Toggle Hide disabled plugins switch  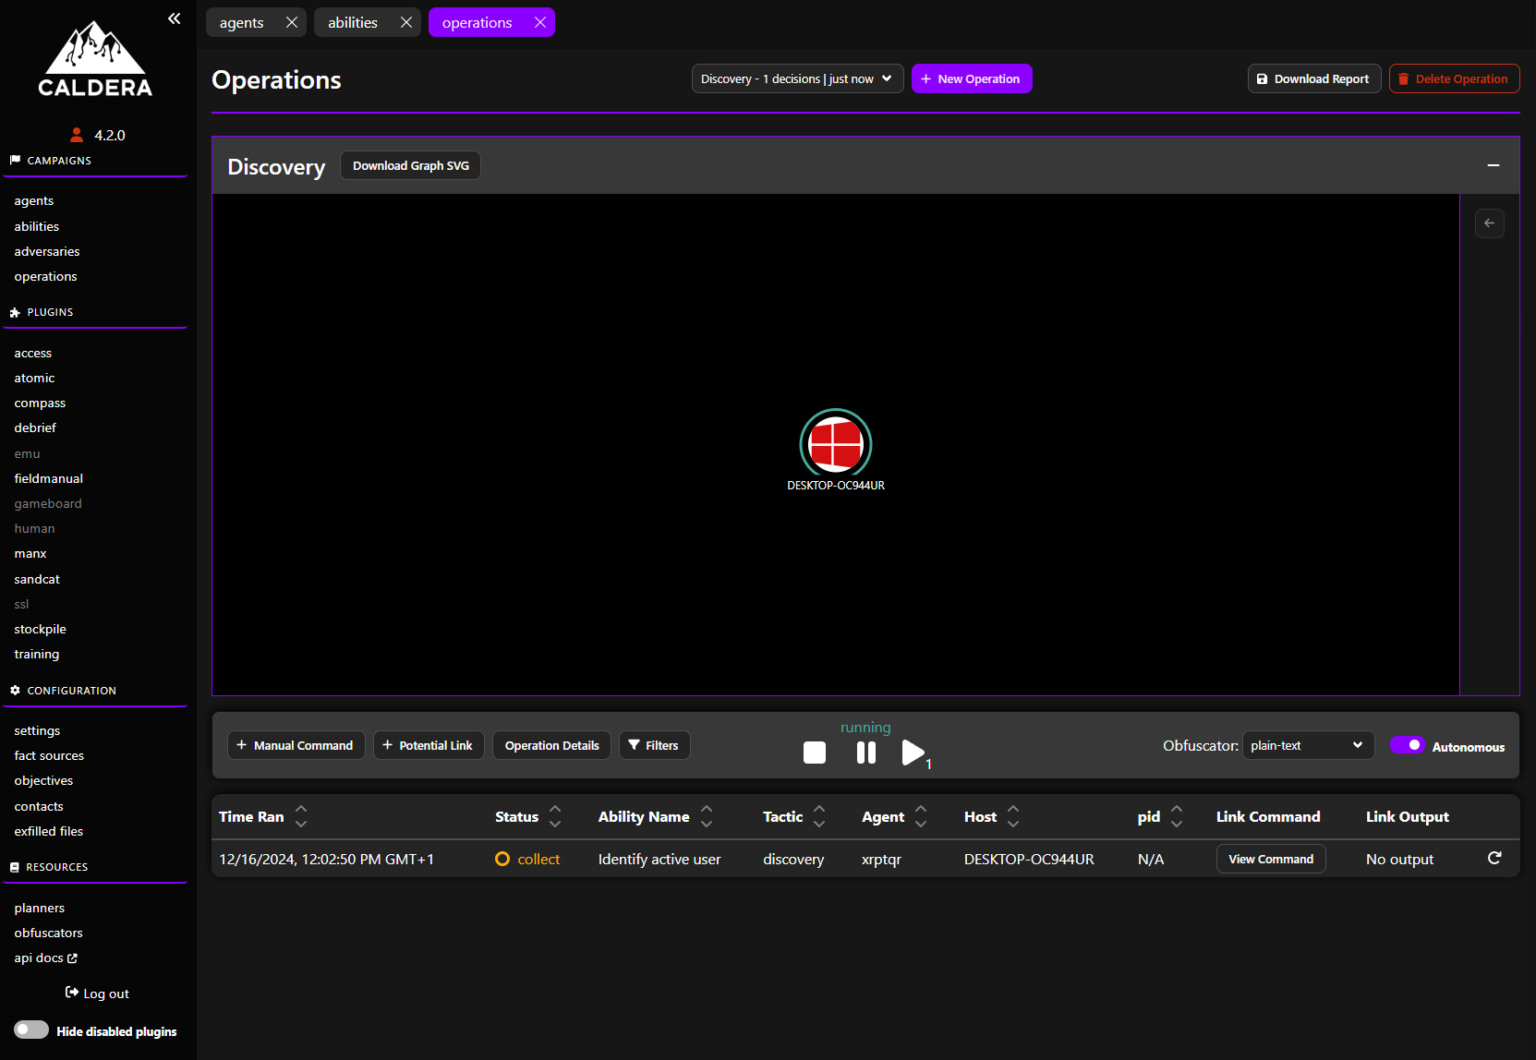(x=31, y=1030)
